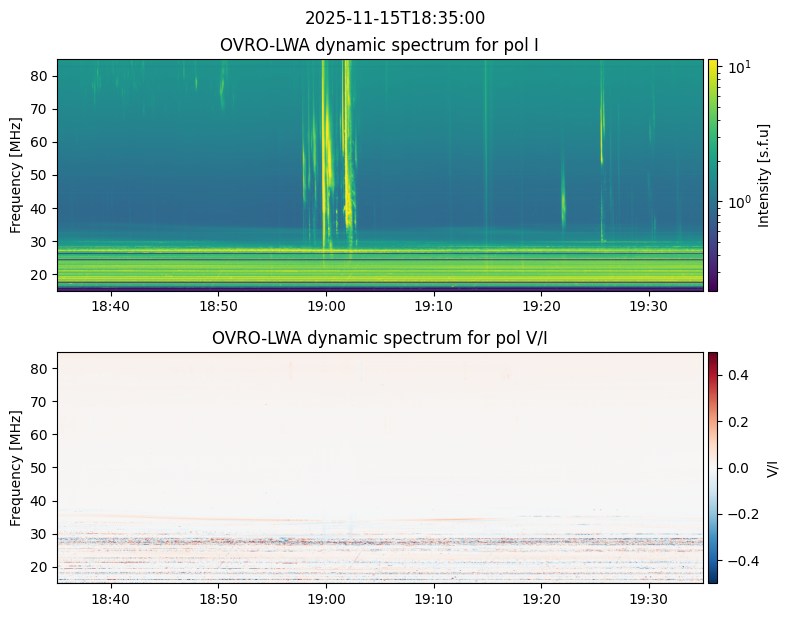Image resolution: width=789 pixels, height=617 pixels.
Task: Click the 80 MHz tick label on the top panel
Action: tap(38, 76)
